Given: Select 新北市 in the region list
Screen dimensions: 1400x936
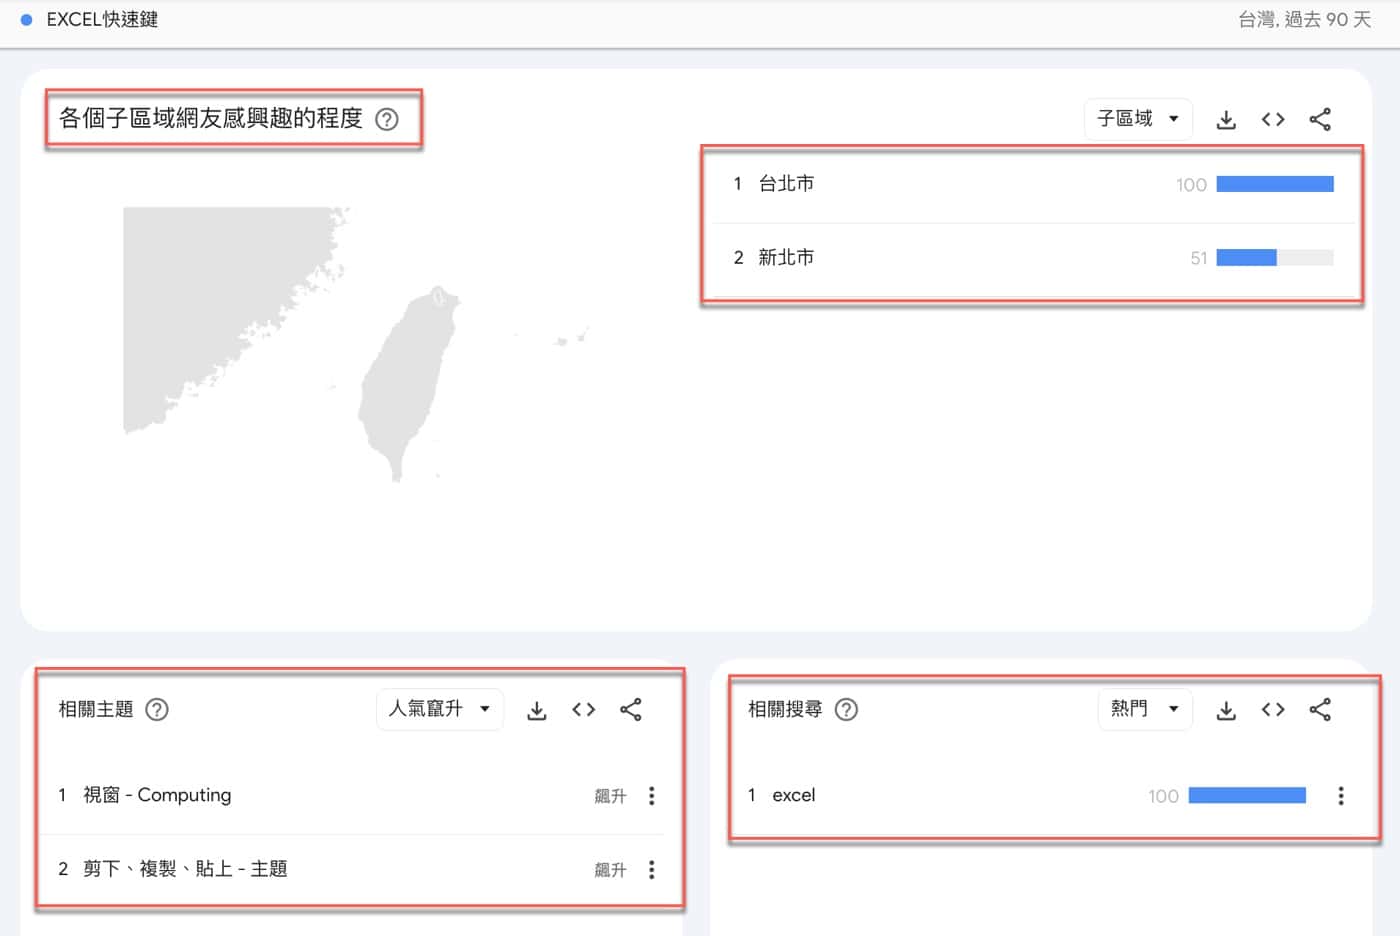Looking at the screenshot, I should click(x=786, y=258).
